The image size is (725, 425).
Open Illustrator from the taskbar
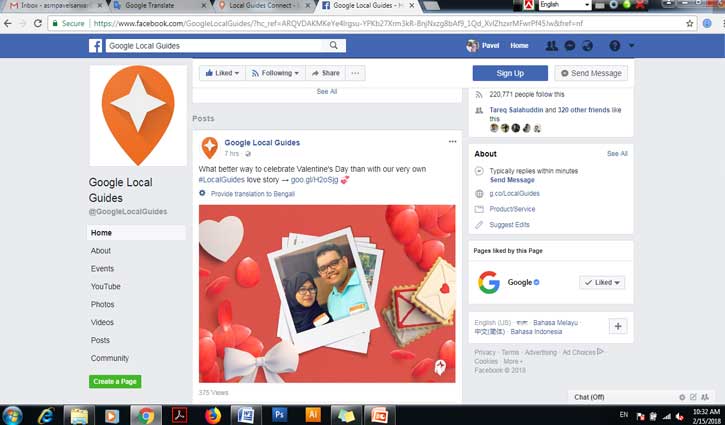(313, 415)
